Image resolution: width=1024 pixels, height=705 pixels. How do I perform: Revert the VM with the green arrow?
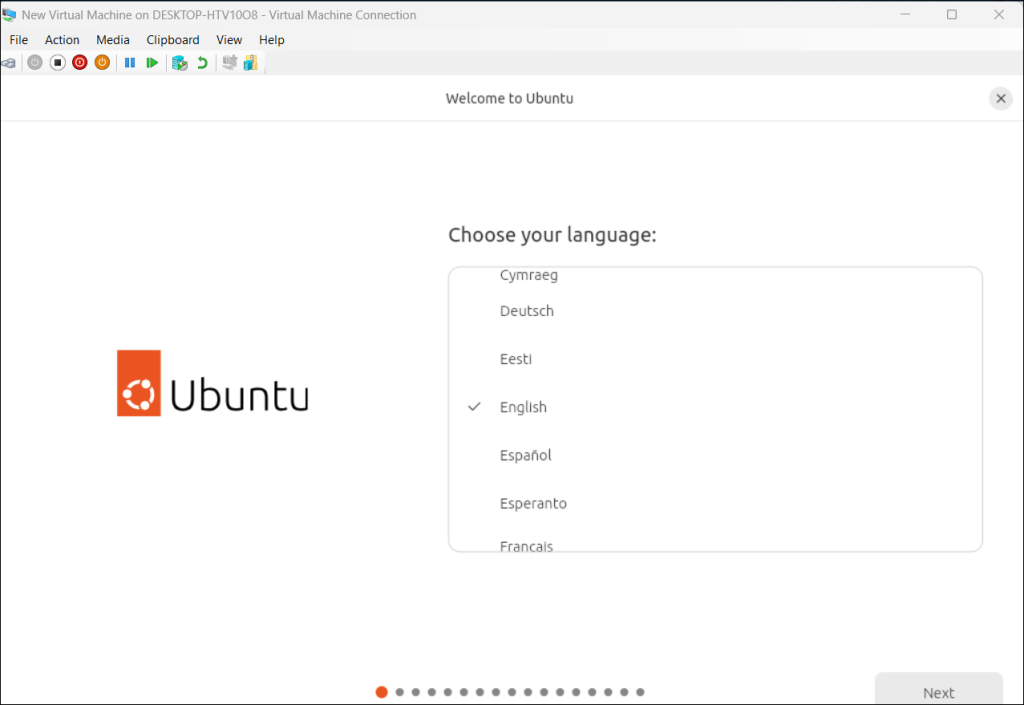pos(202,63)
